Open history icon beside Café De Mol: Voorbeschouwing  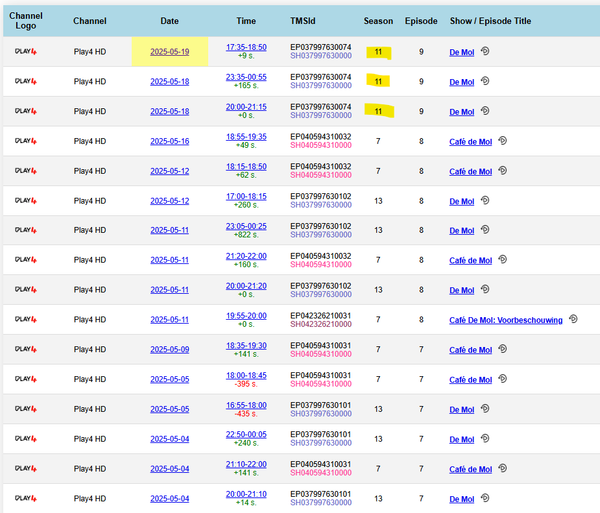click(x=573, y=320)
